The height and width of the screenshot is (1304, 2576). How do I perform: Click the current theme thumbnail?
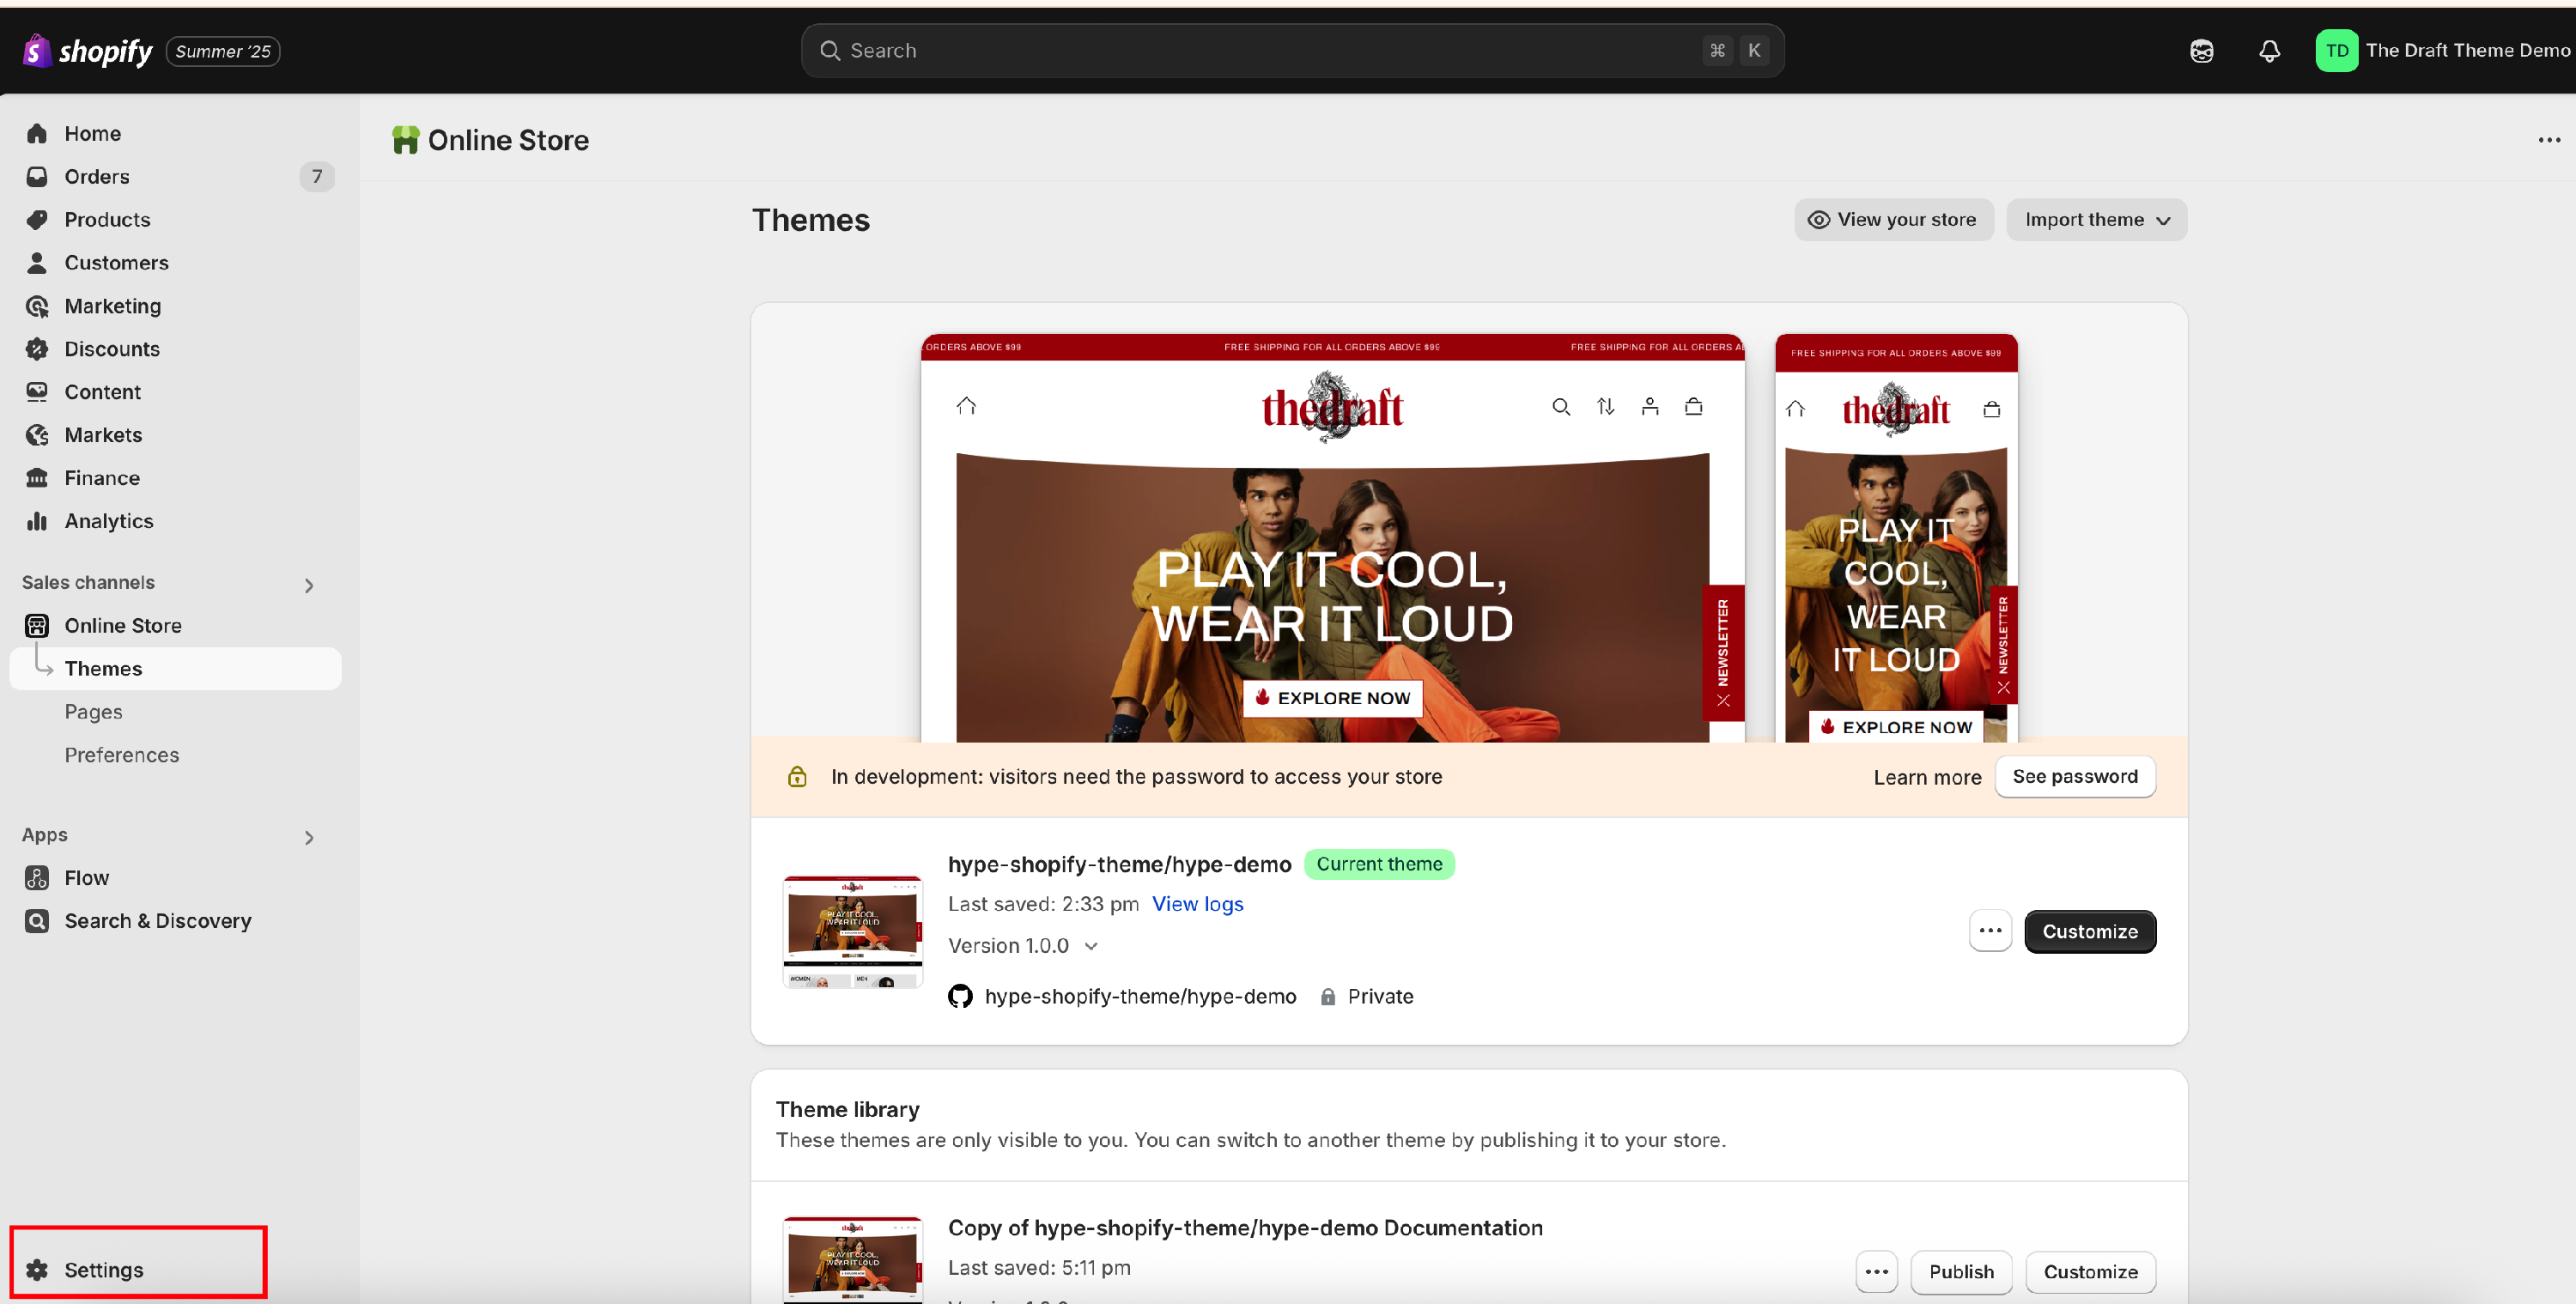[x=852, y=931]
